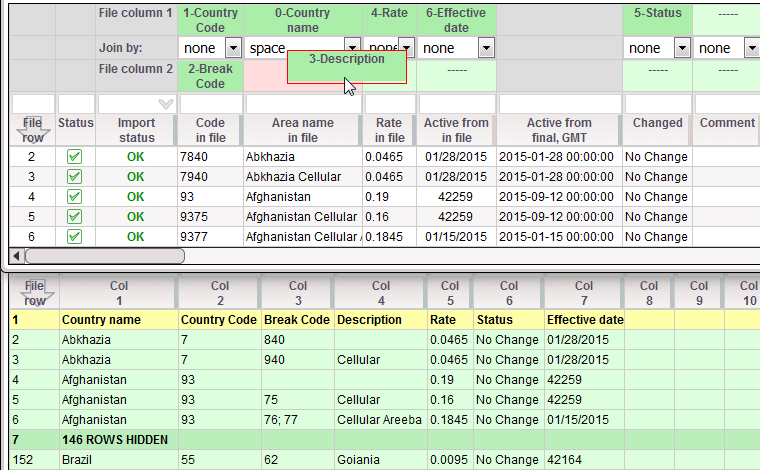Image resolution: width=760 pixels, height=470 pixels.
Task: Click the 'Import status' column header
Action: coord(137,130)
